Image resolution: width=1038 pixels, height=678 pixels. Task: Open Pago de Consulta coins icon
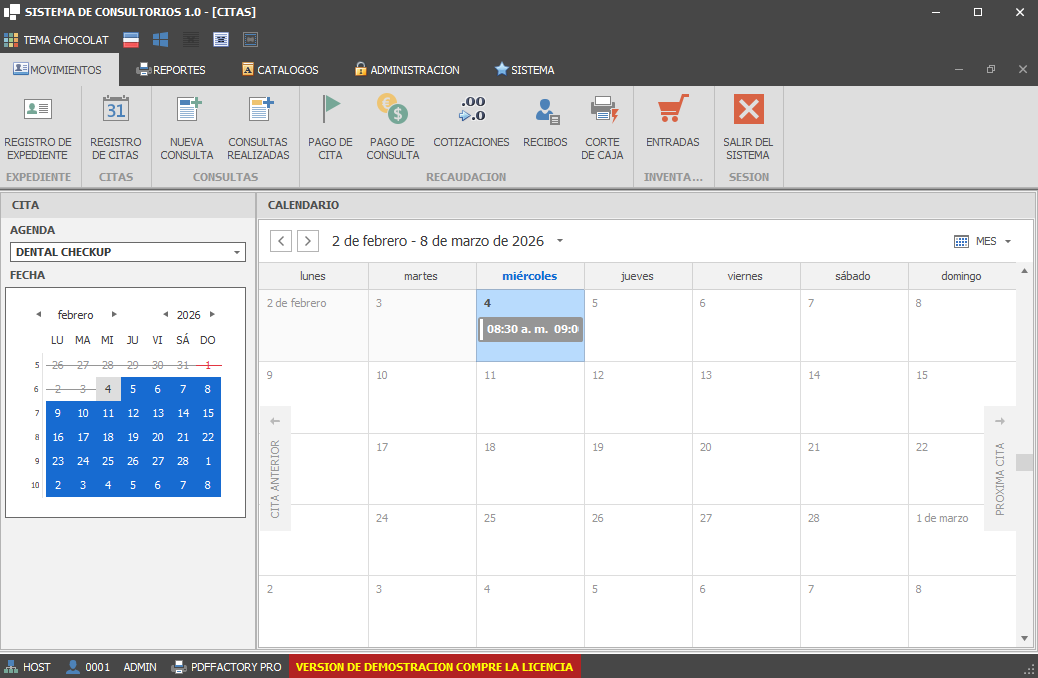click(392, 108)
